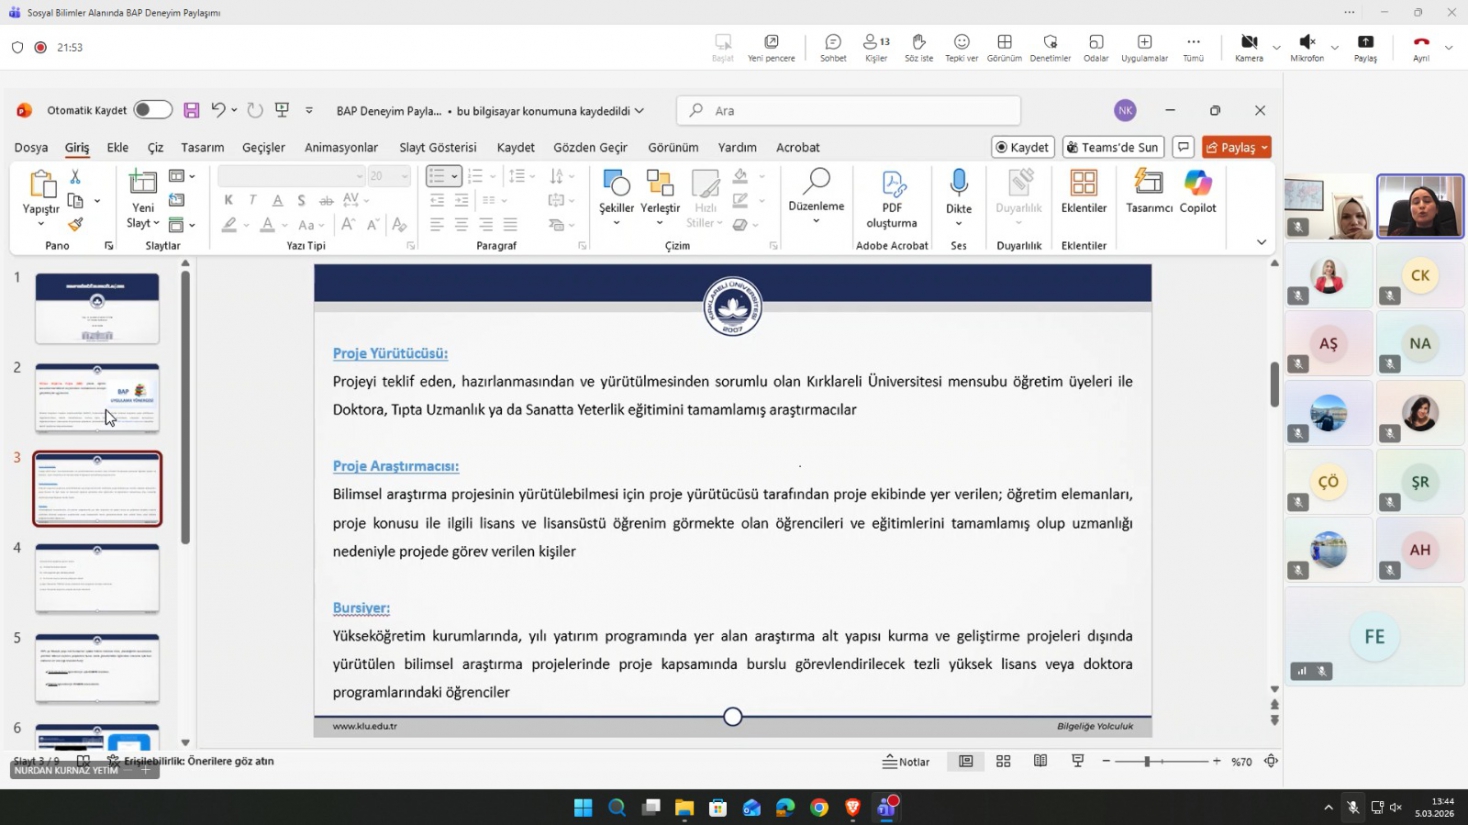Expand the Yeni Slayt dropdown arrow
The width and height of the screenshot is (1468, 825).
156,223
